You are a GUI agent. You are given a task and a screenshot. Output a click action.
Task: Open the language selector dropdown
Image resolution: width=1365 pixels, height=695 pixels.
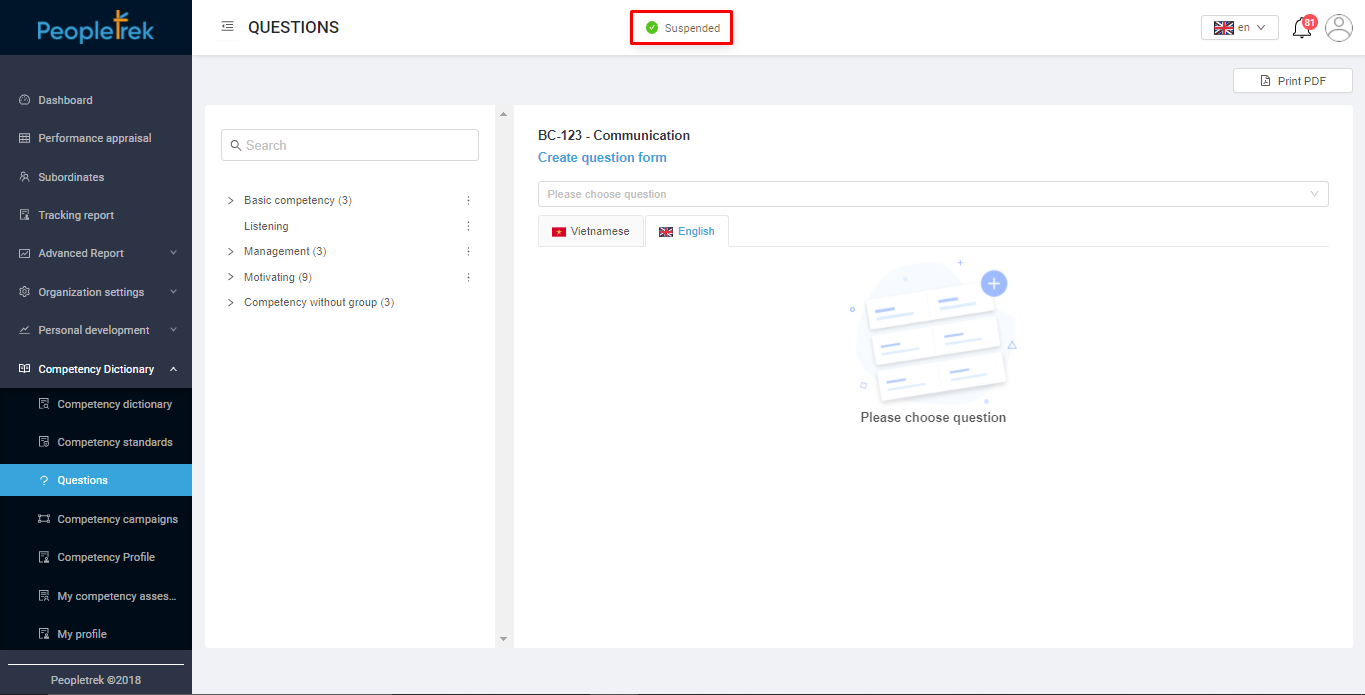tap(1240, 28)
